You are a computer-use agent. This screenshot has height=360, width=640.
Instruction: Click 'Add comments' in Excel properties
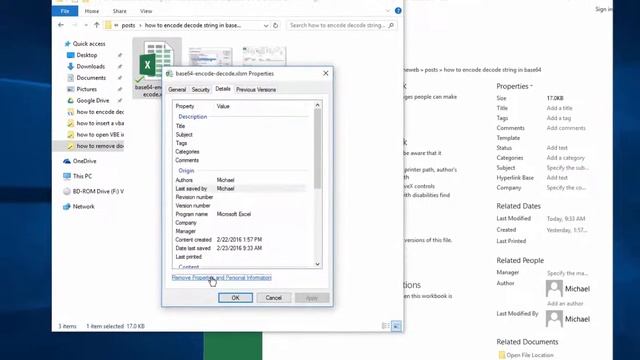[x=566, y=128]
